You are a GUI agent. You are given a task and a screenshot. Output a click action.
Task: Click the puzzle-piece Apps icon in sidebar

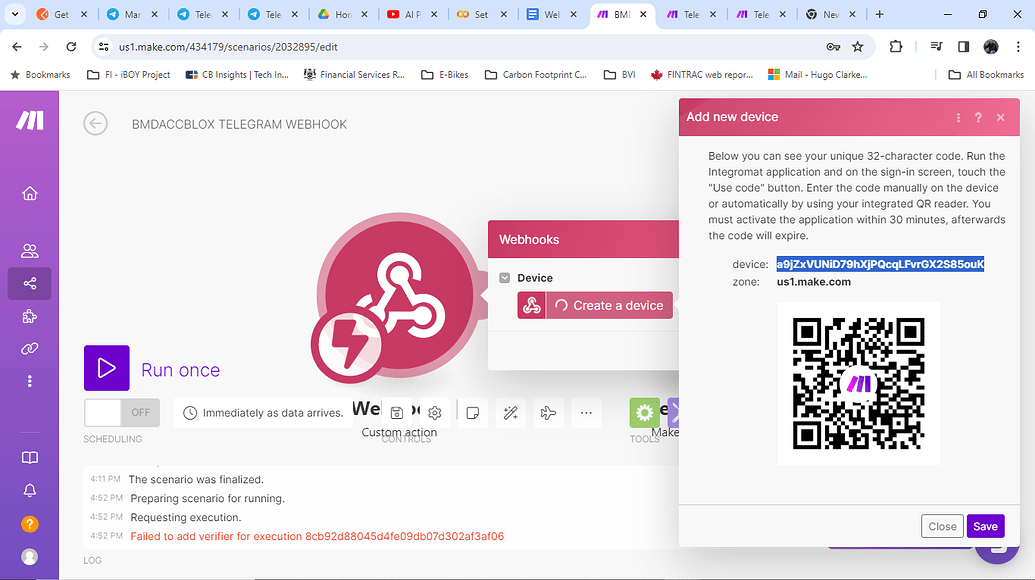point(29,316)
